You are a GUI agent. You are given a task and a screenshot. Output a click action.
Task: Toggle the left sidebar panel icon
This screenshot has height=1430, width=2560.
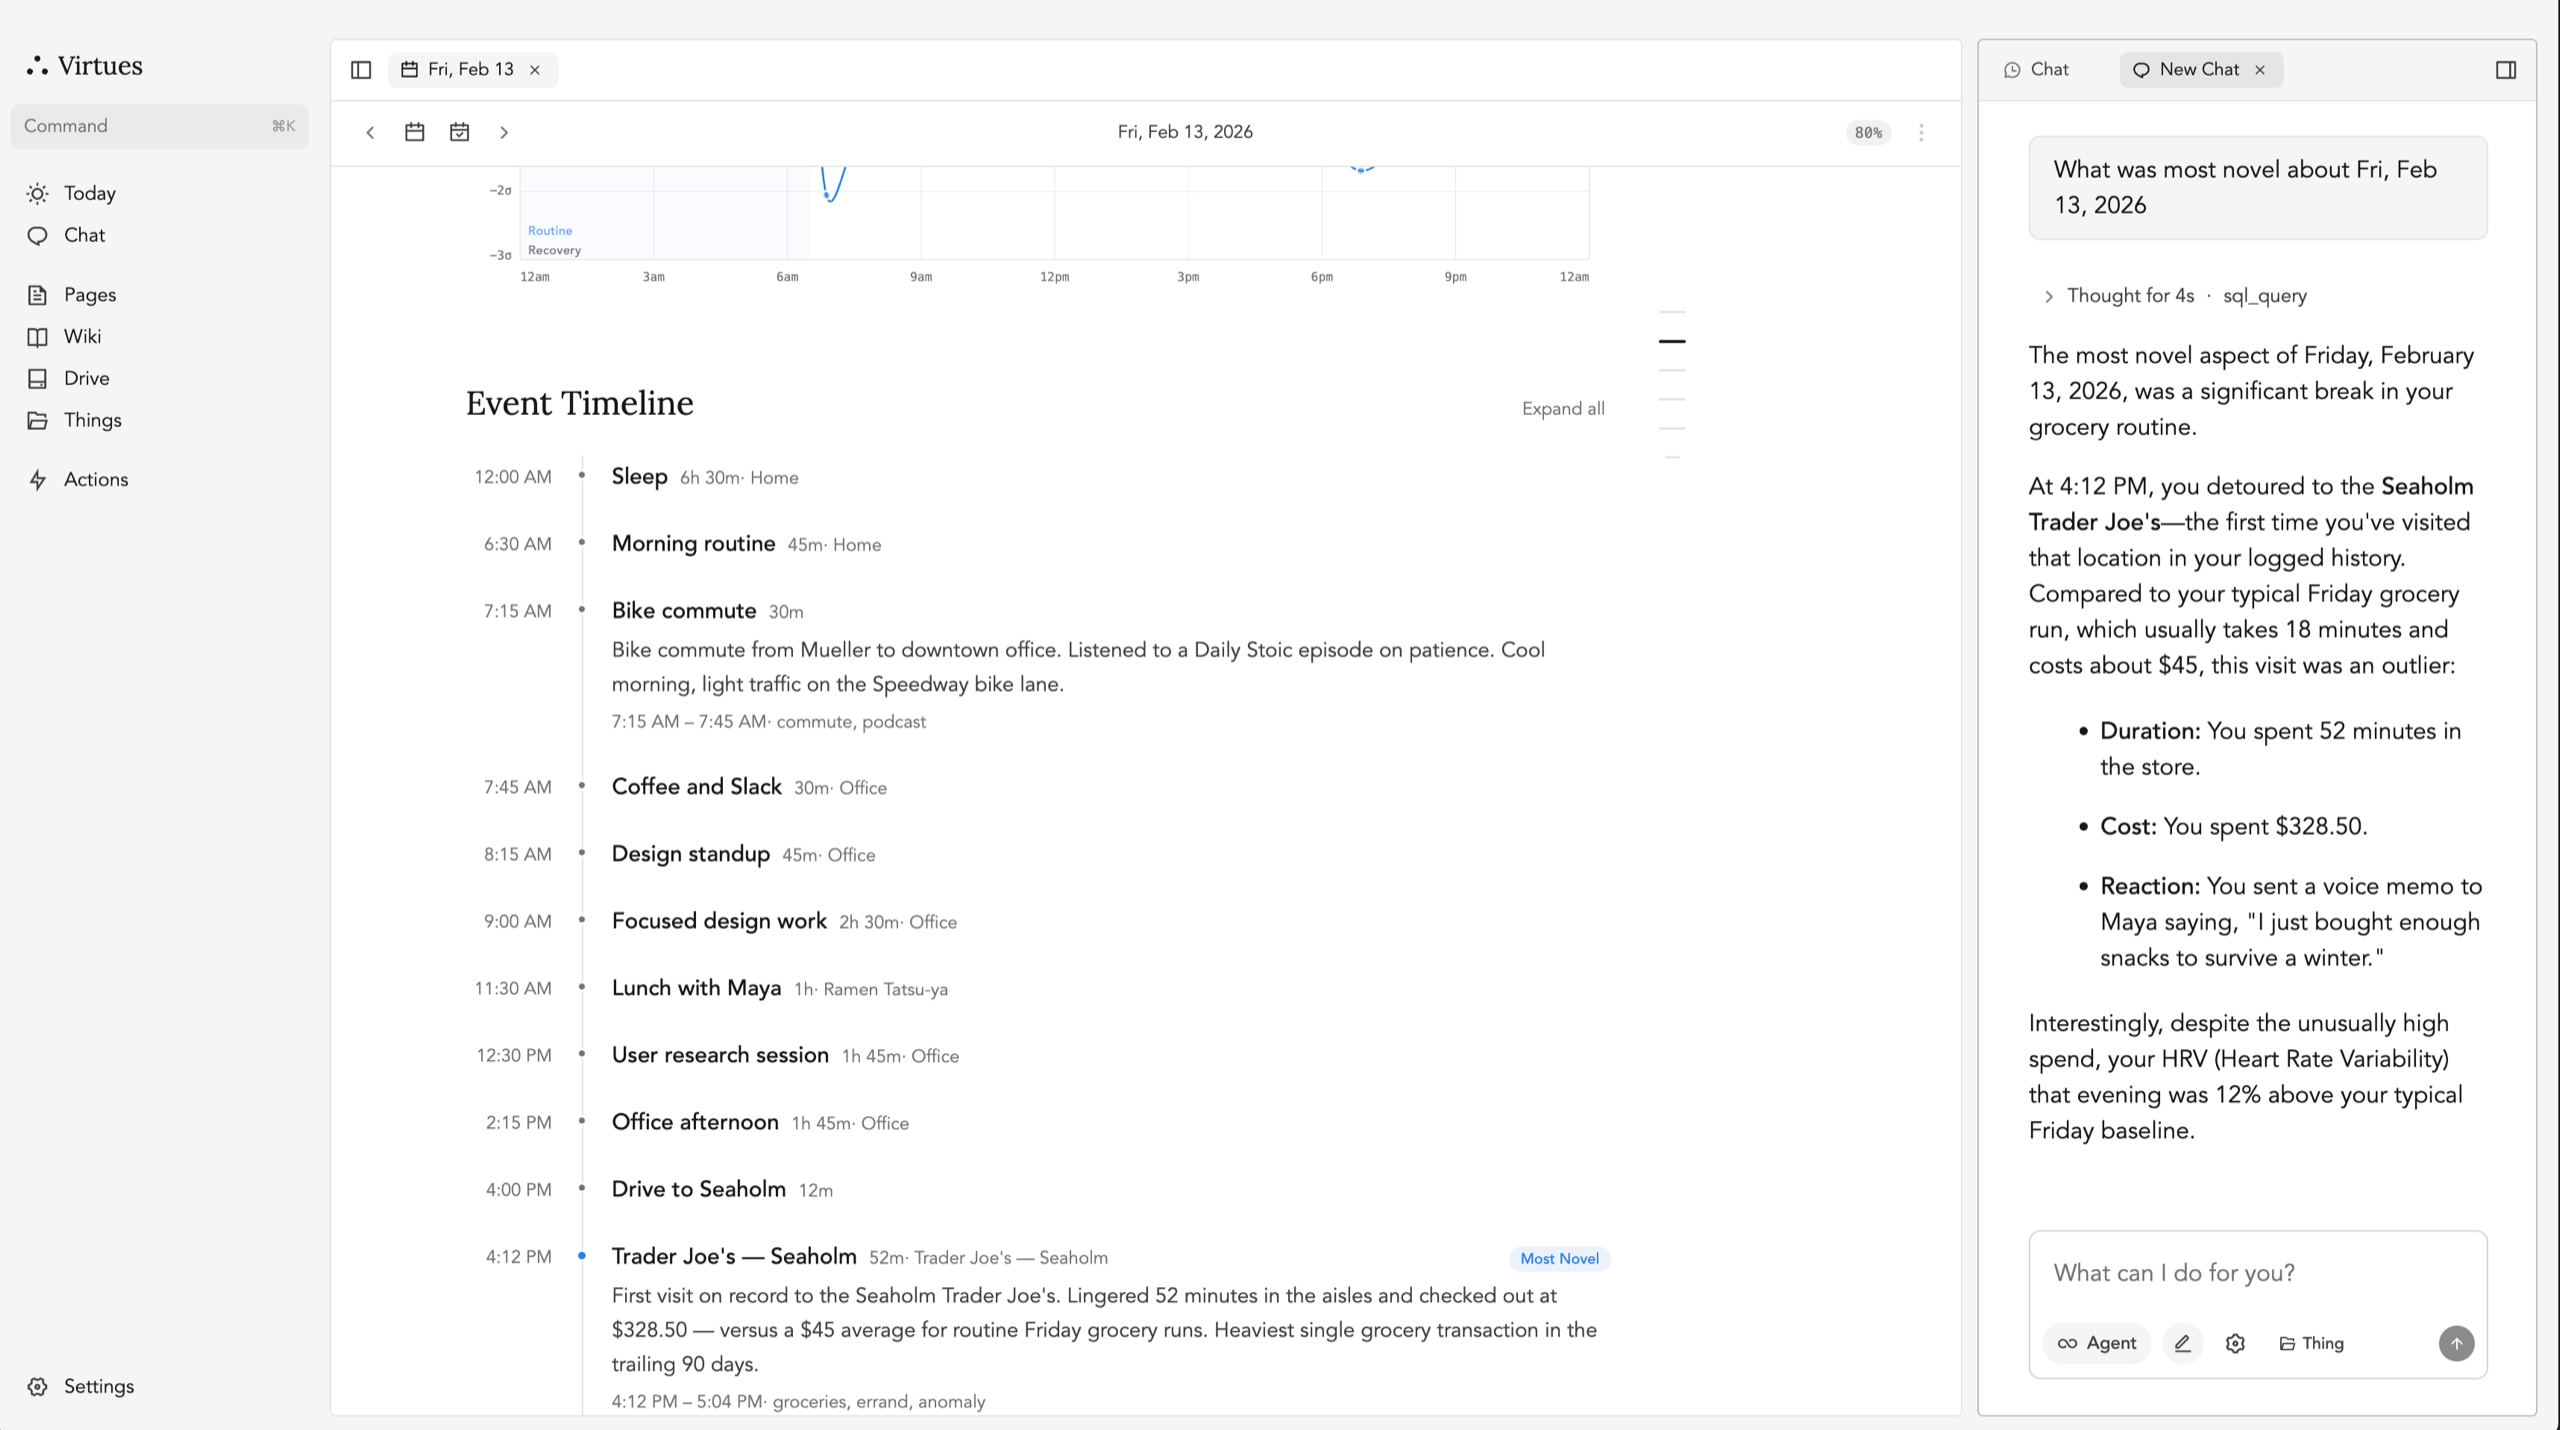tap(361, 70)
